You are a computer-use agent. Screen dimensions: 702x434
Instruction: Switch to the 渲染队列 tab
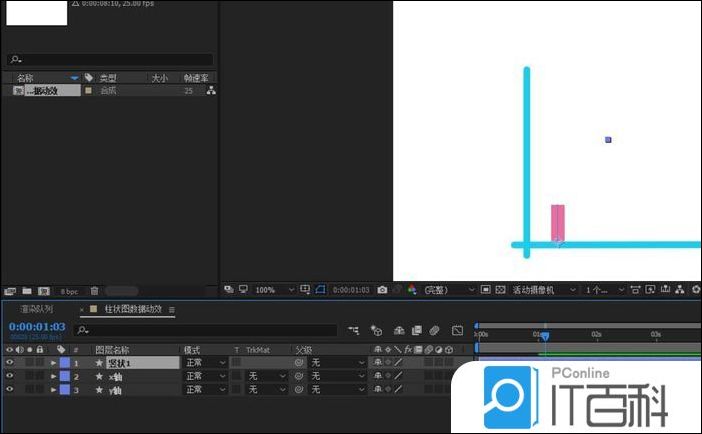[x=37, y=309]
